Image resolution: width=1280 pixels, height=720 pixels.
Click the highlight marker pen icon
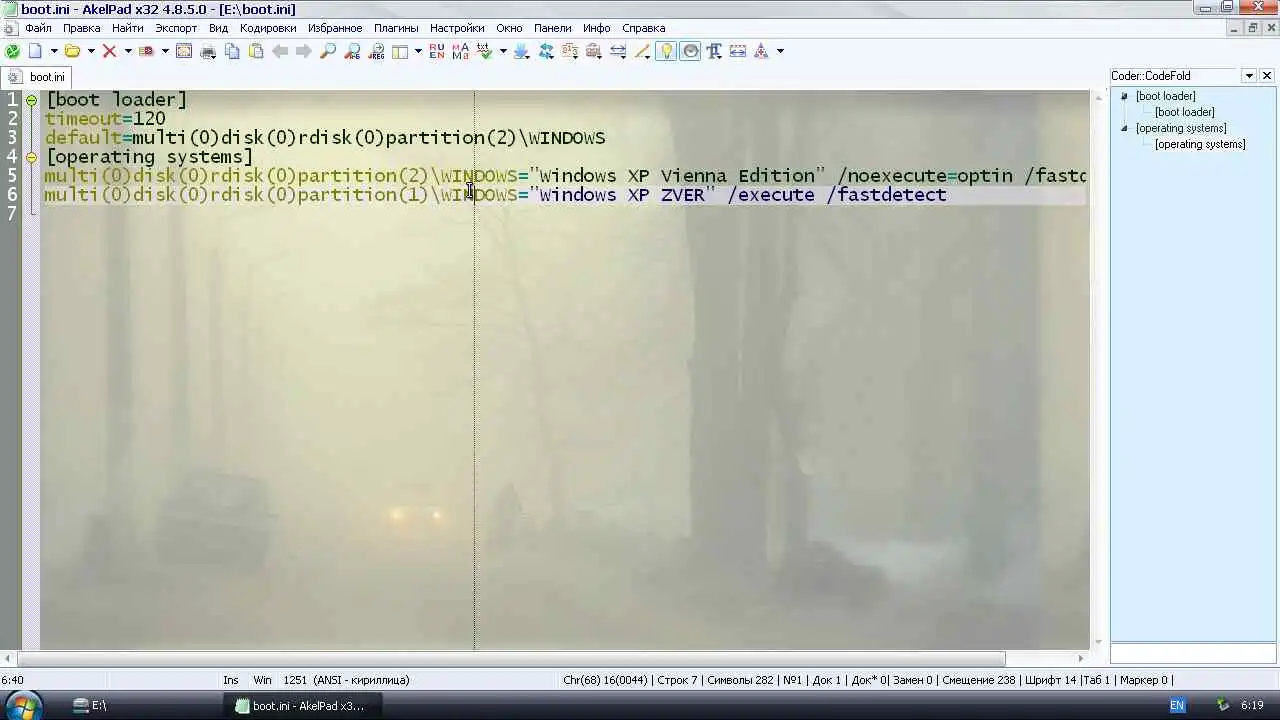[643, 51]
